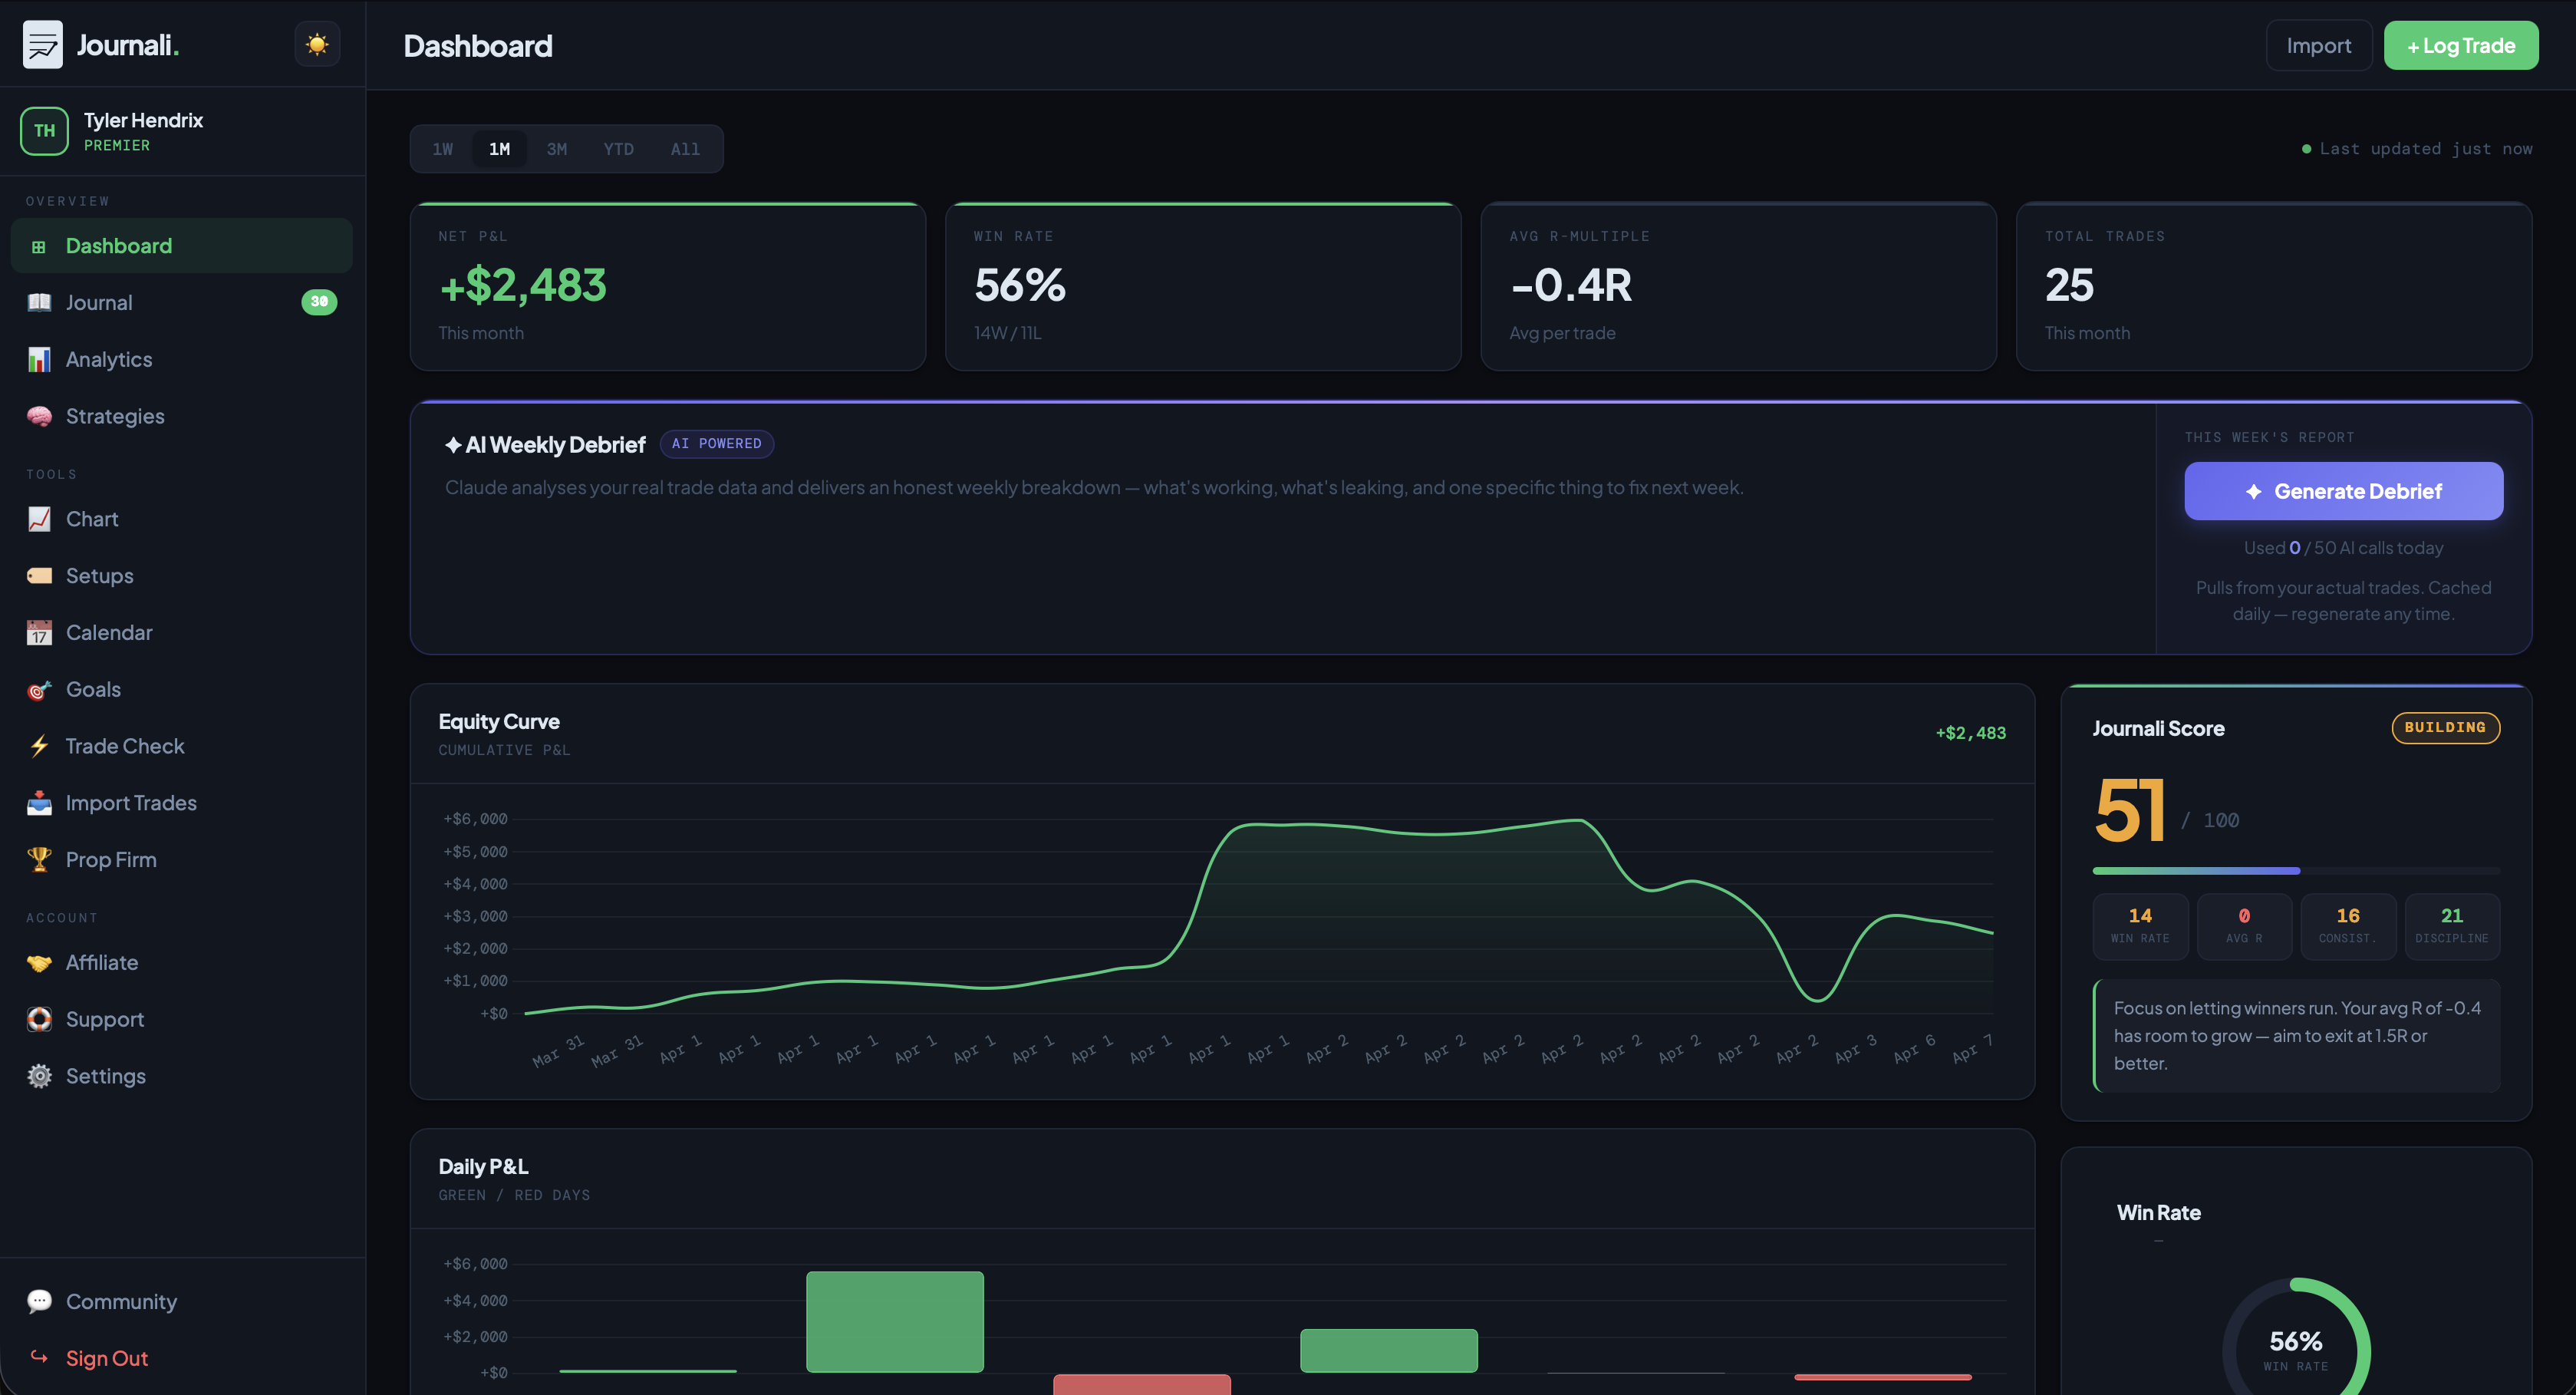Click the Import button in header
Image resolution: width=2576 pixels, height=1395 pixels.
click(x=2318, y=46)
